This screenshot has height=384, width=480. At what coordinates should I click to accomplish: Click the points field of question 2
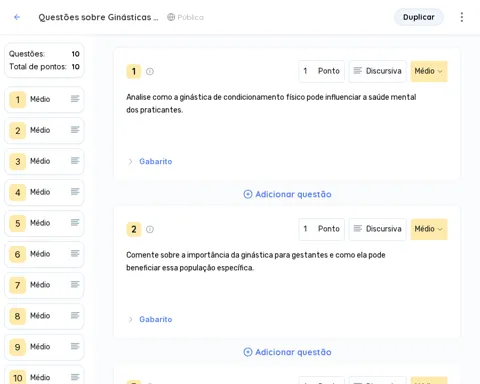click(x=322, y=229)
